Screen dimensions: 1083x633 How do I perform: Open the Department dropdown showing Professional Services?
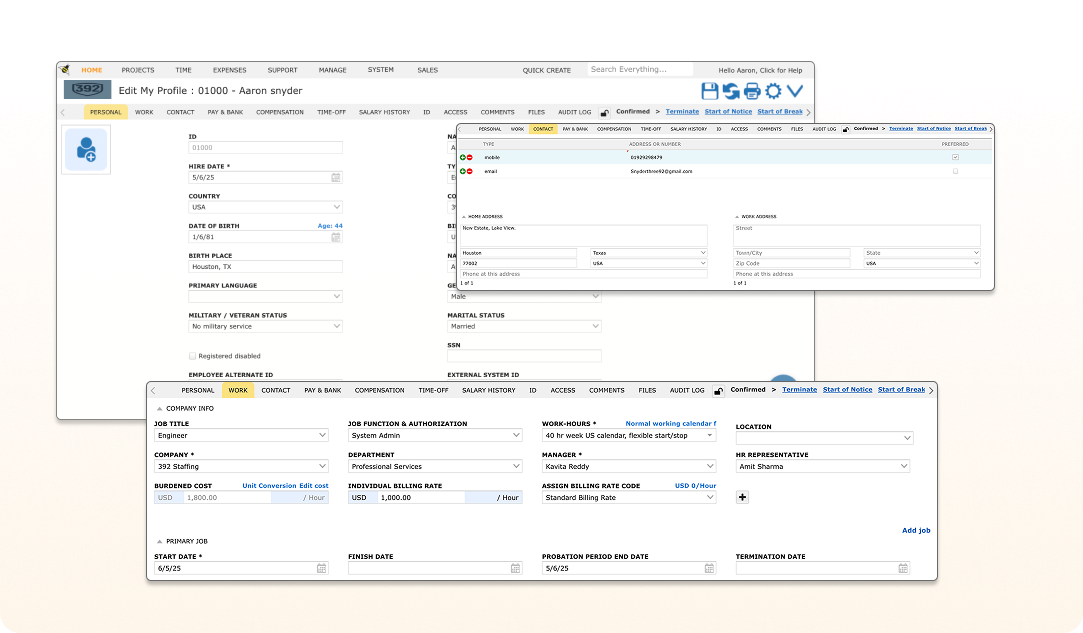pyautogui.click(x=435, y=466)
